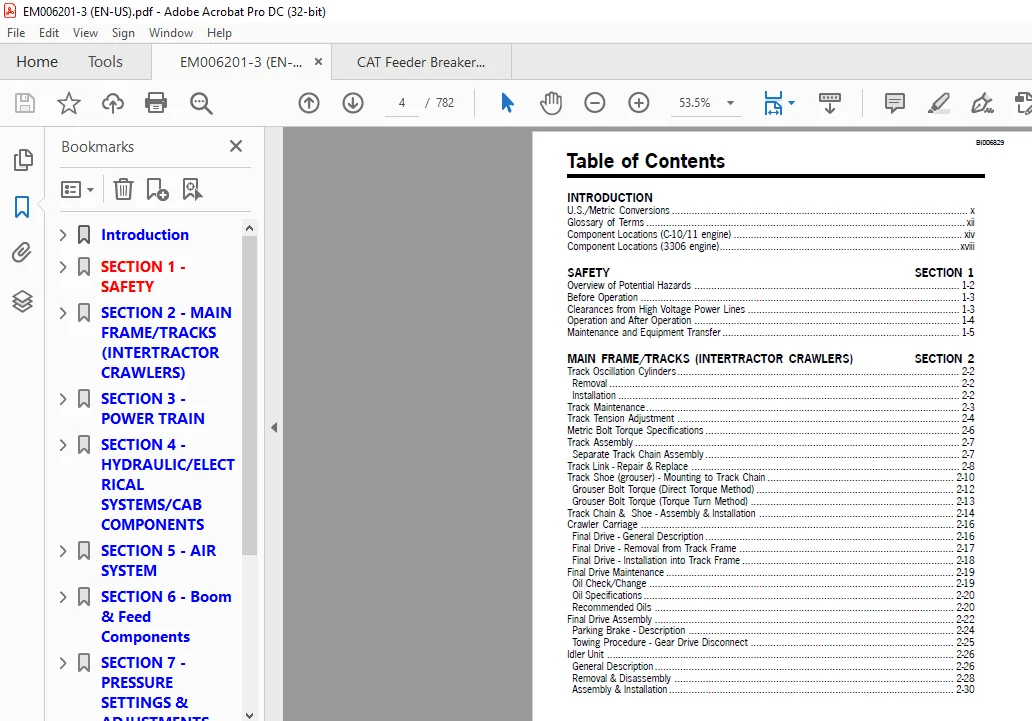Switch to the Tools tab

[x=105, y=62]
